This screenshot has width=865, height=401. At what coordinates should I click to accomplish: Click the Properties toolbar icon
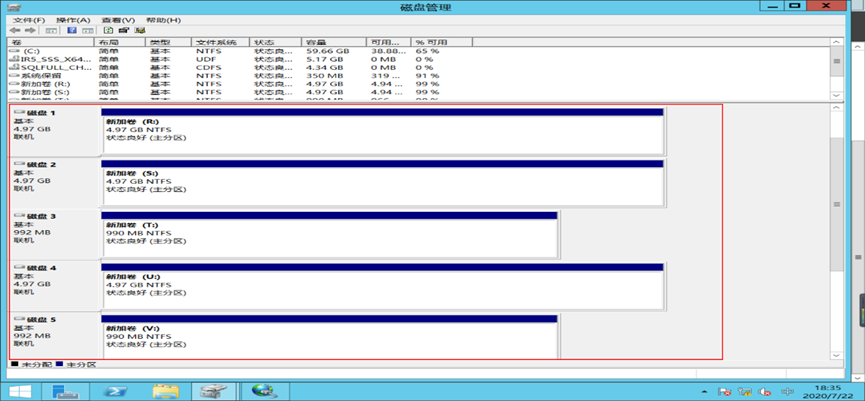[x=124, y=30]
